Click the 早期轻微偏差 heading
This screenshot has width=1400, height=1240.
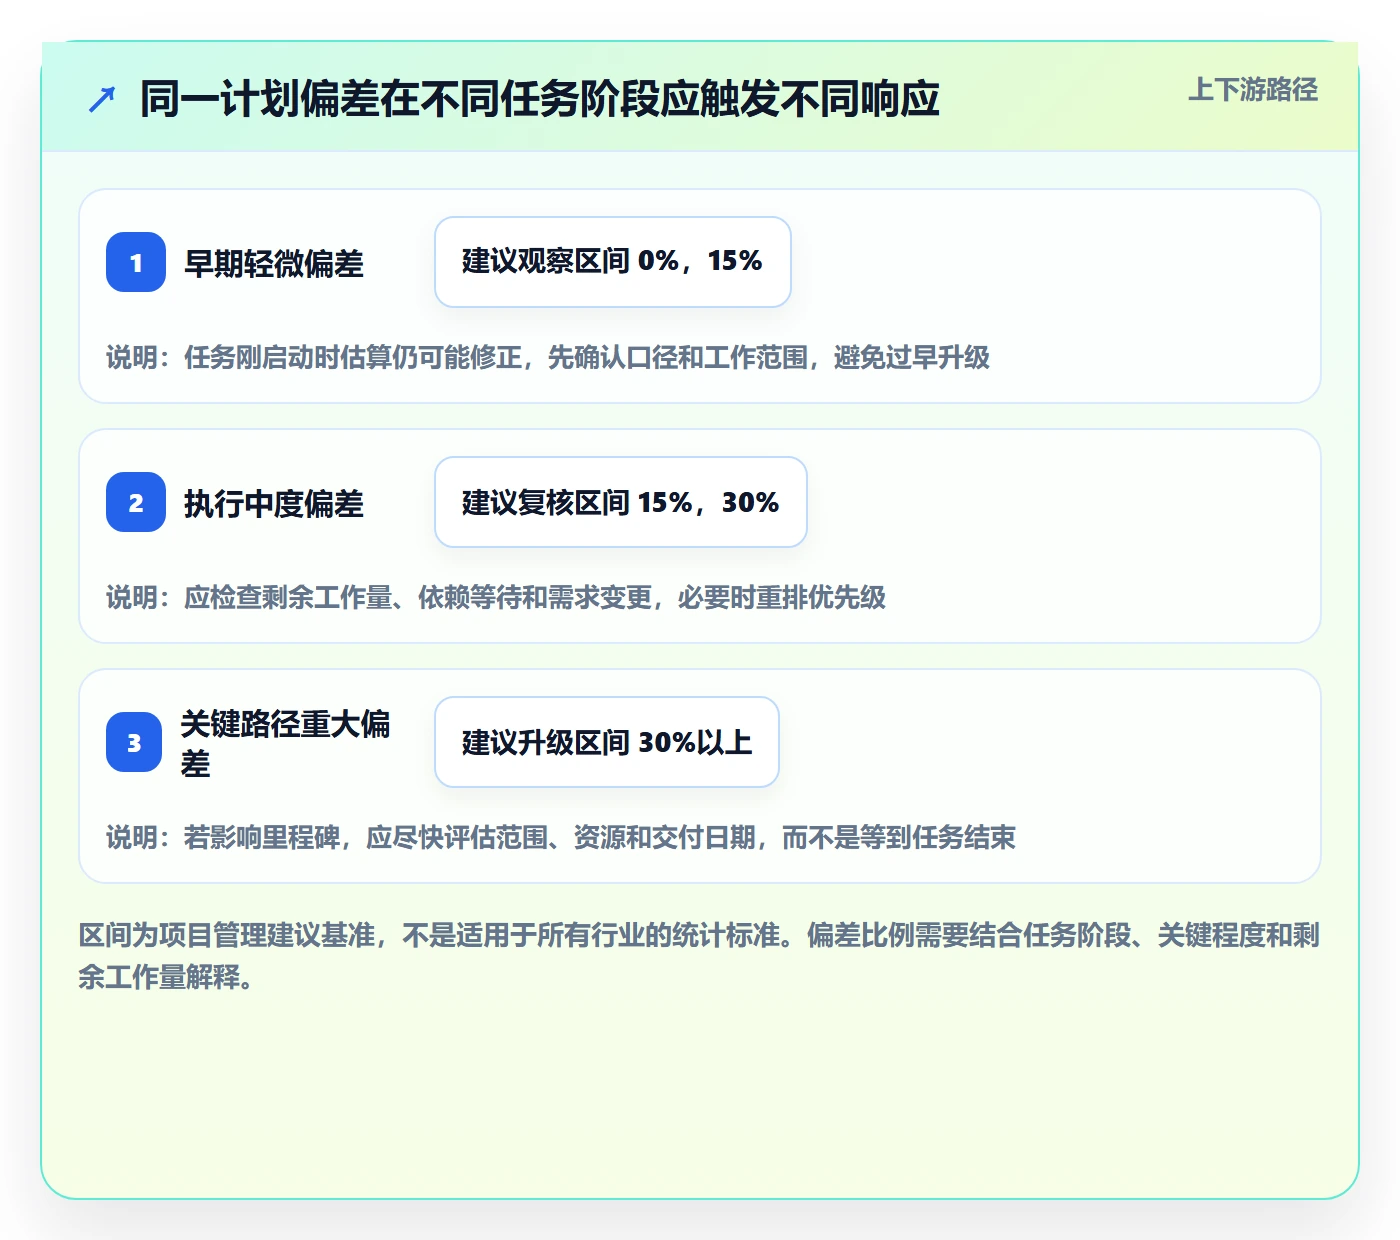(274, 264)
